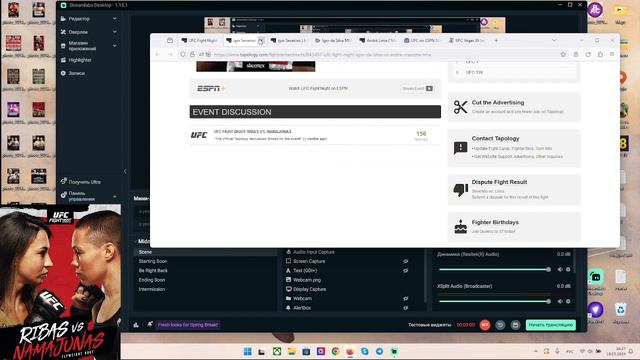Select the Ending Soon scene
This screenshot has width=640, height=360.
(152, 280)
